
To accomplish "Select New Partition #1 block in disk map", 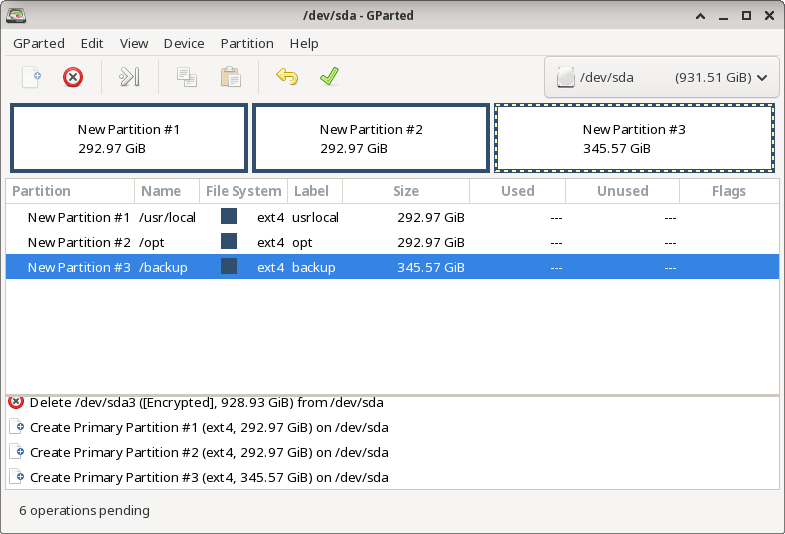I will (129, 138).
